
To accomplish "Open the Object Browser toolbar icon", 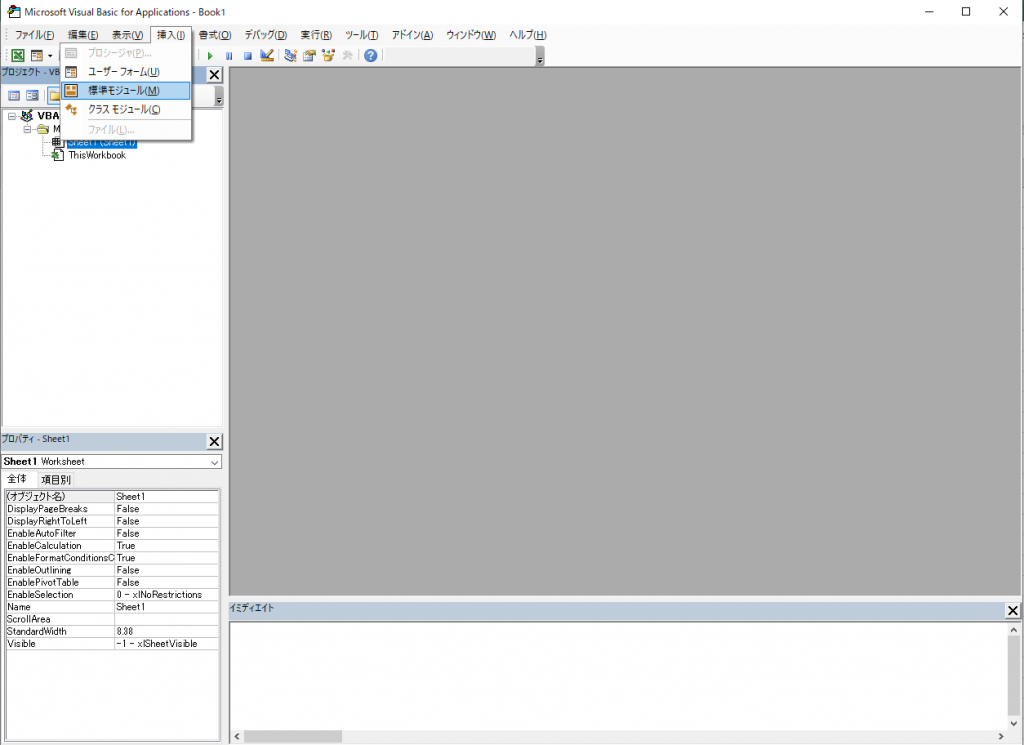I will pyautogui.click(x=328, y=56).
